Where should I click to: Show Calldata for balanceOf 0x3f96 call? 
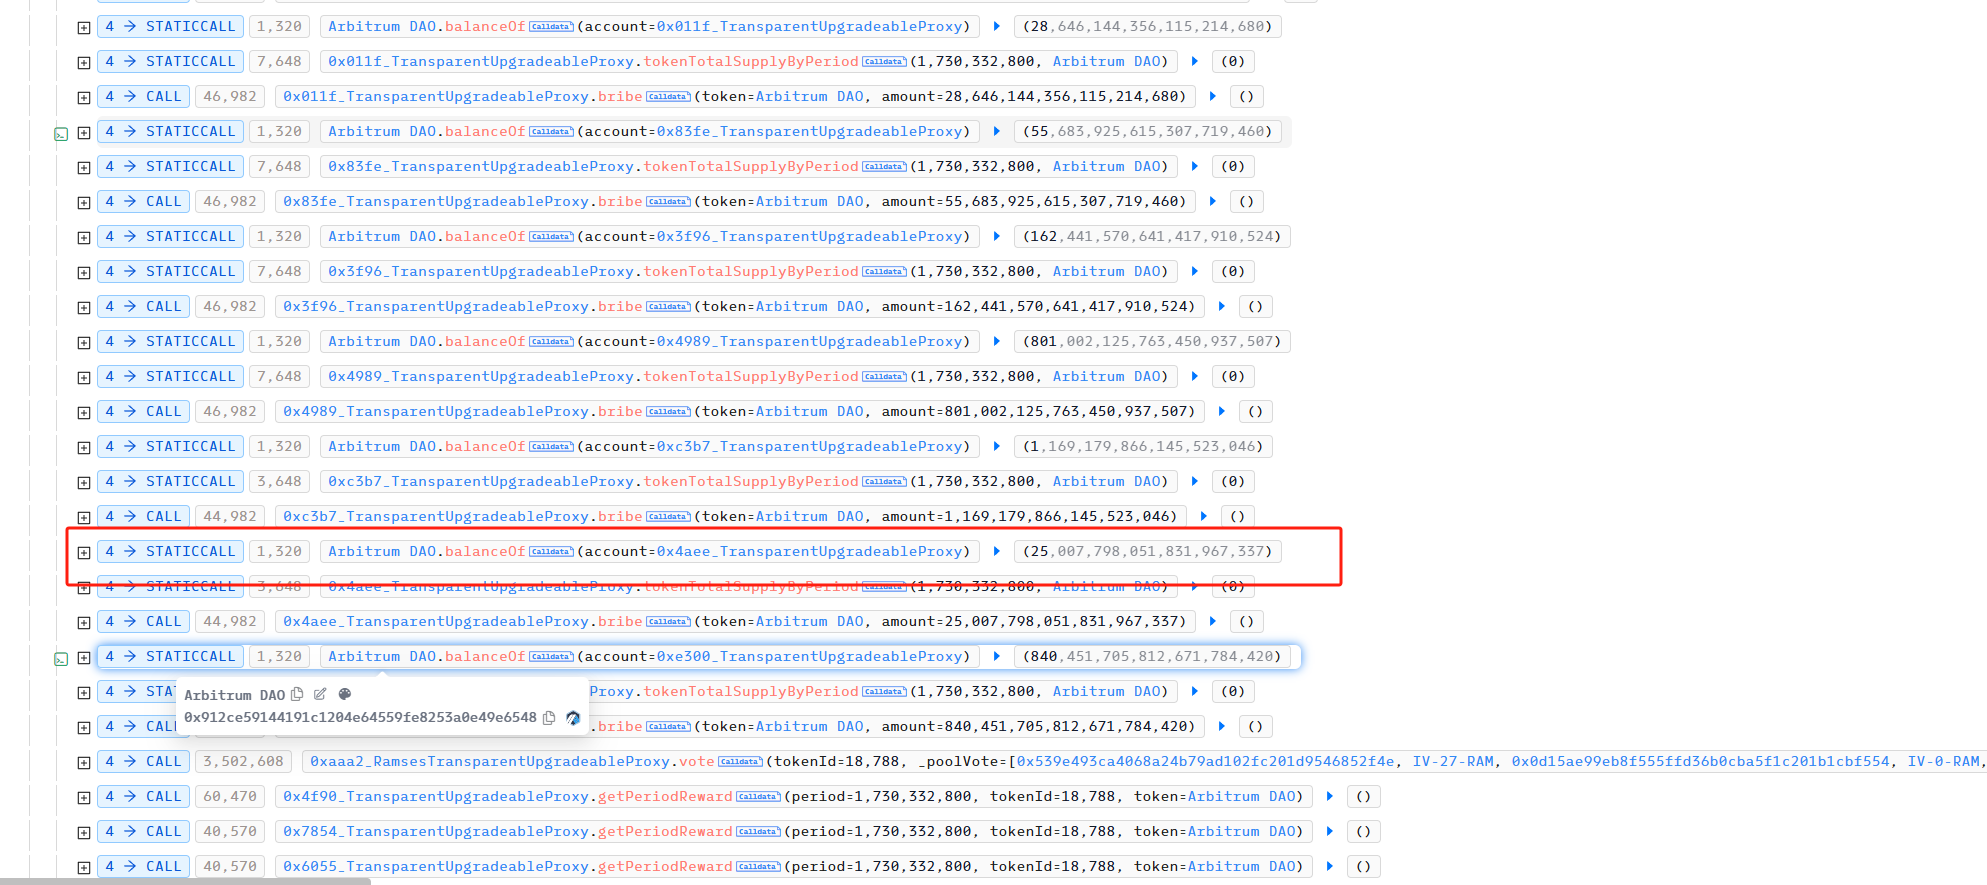pyautogui.click(x=551, y=237)
